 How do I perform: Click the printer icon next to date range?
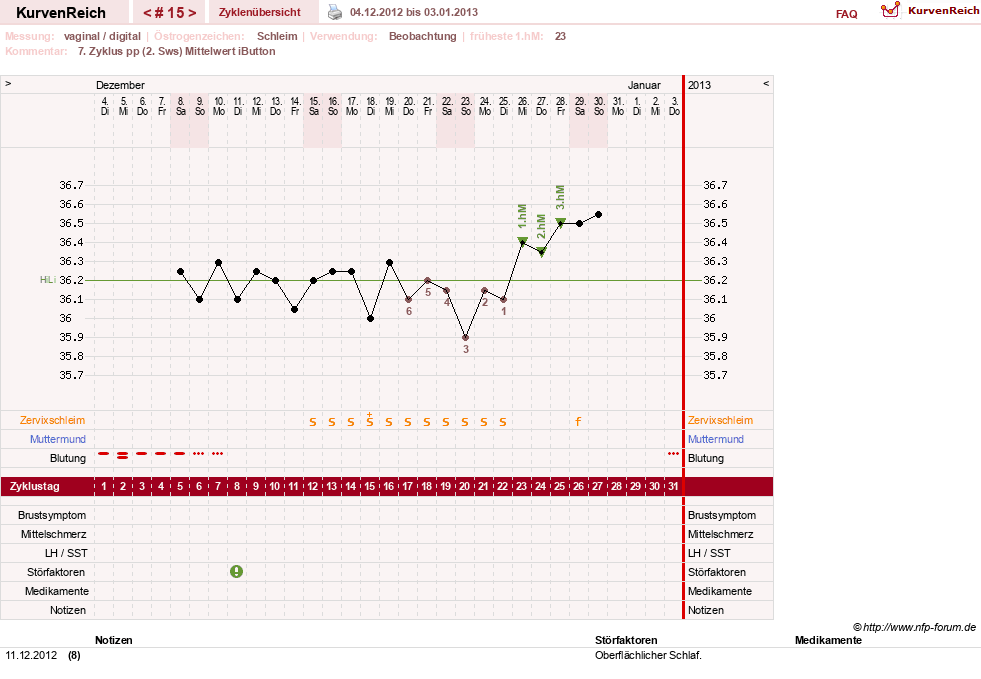pyautogui.click(x=335, y=12)
